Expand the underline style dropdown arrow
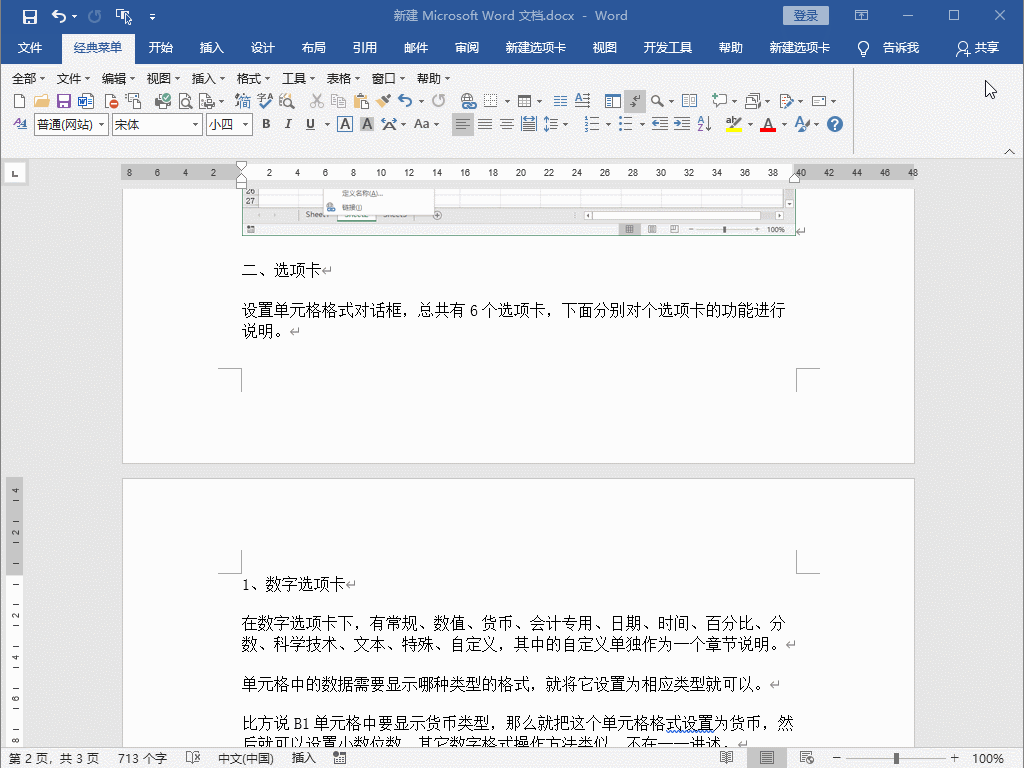Image resolution: width=1024 pixels, height=768 pixels. point(327,124)
